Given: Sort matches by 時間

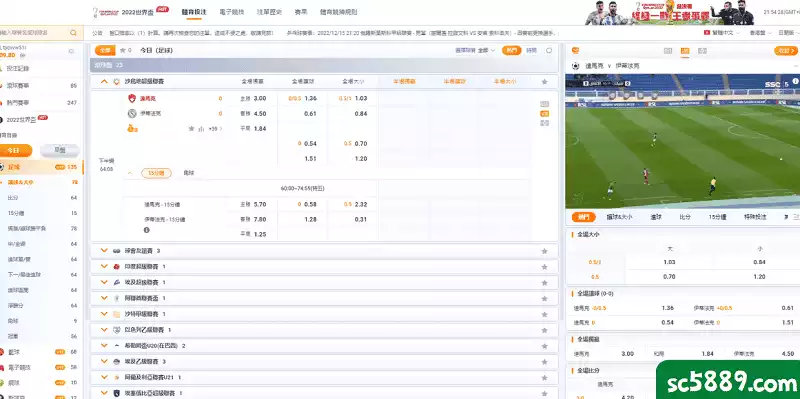Looking at the screenshot, I should pos(532,51).
